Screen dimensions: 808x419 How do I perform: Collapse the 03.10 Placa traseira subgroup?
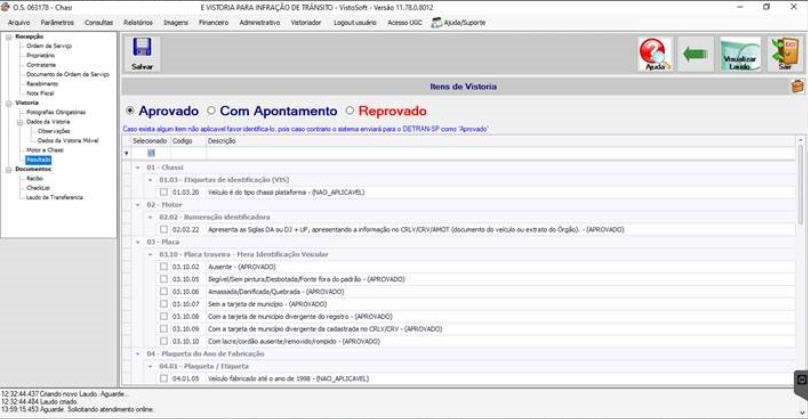tap(150, 254)
